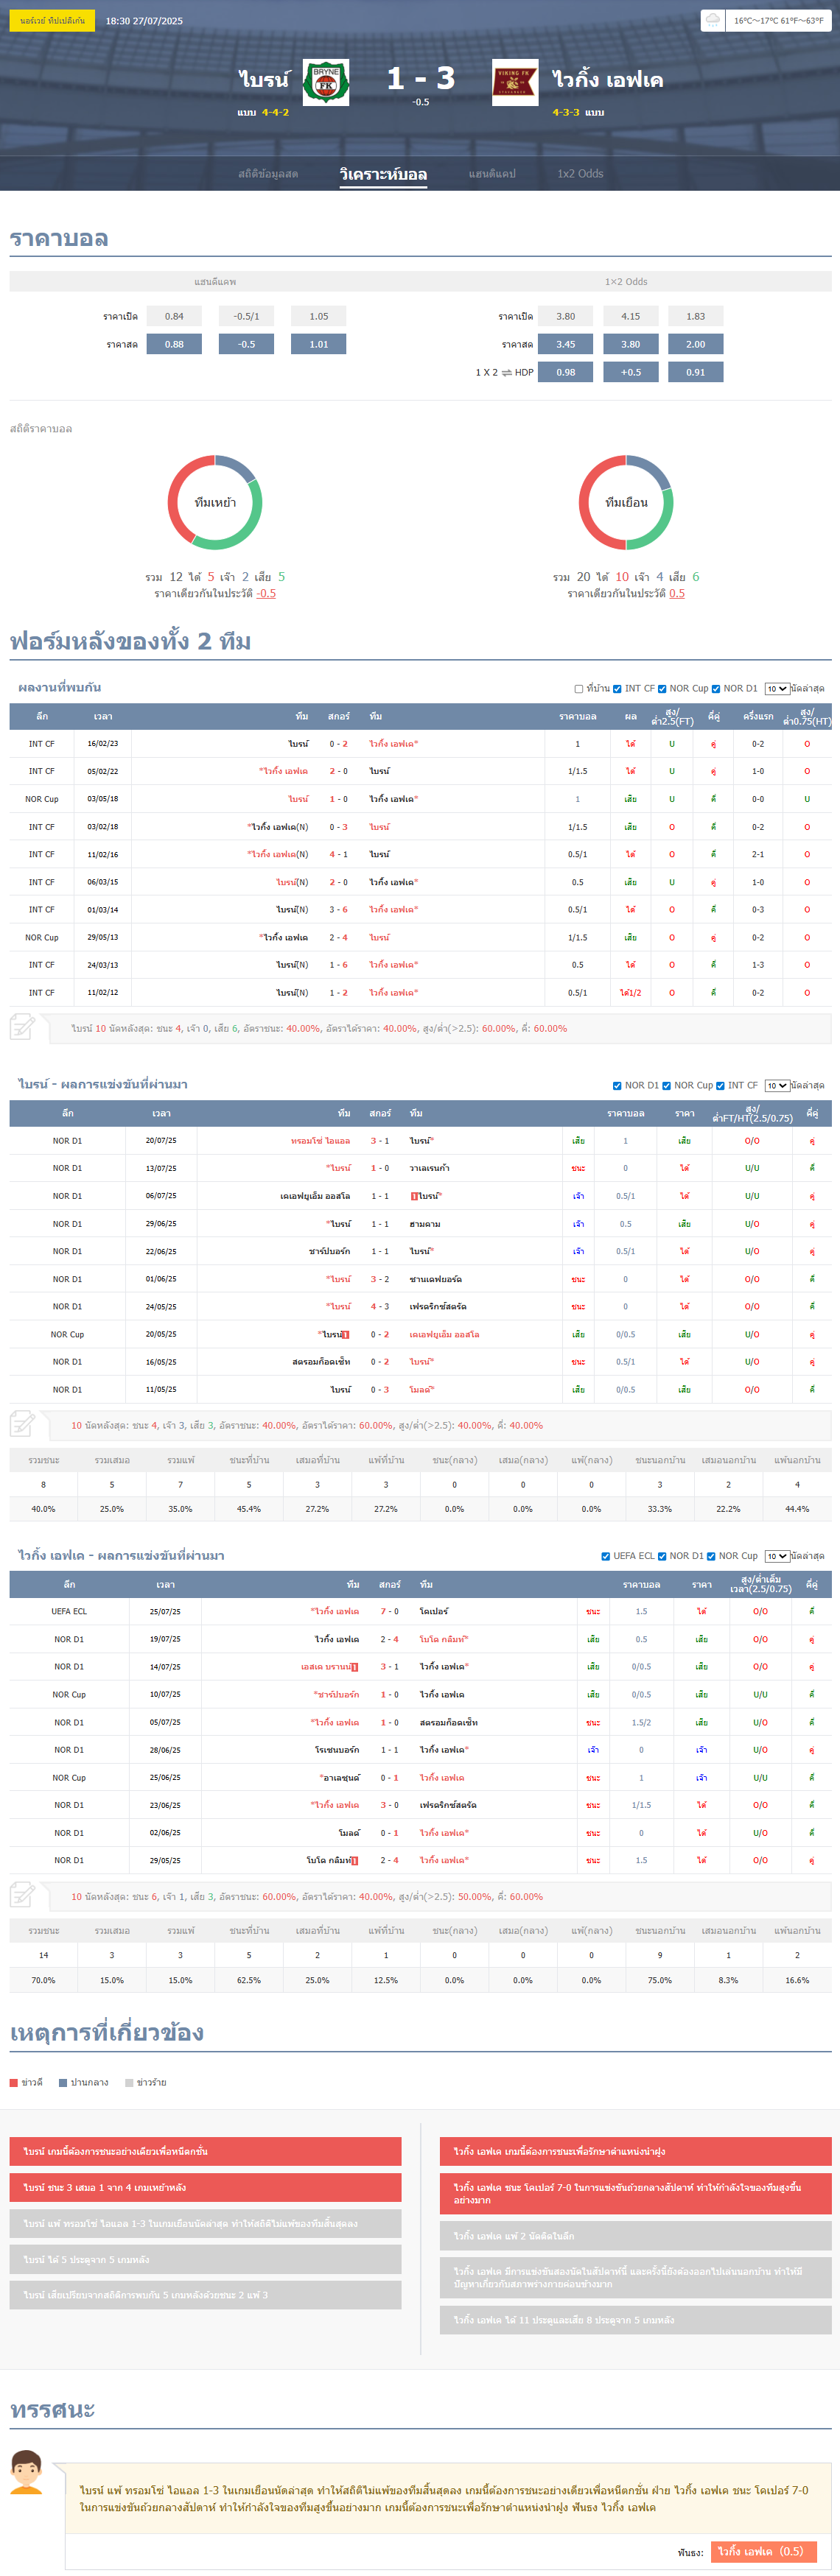Image resolution: width=840 pixels, height=2576 pixels.
Task: Click the -0.5 link under ทีมเหย้า chart
Action: point(266,593)
